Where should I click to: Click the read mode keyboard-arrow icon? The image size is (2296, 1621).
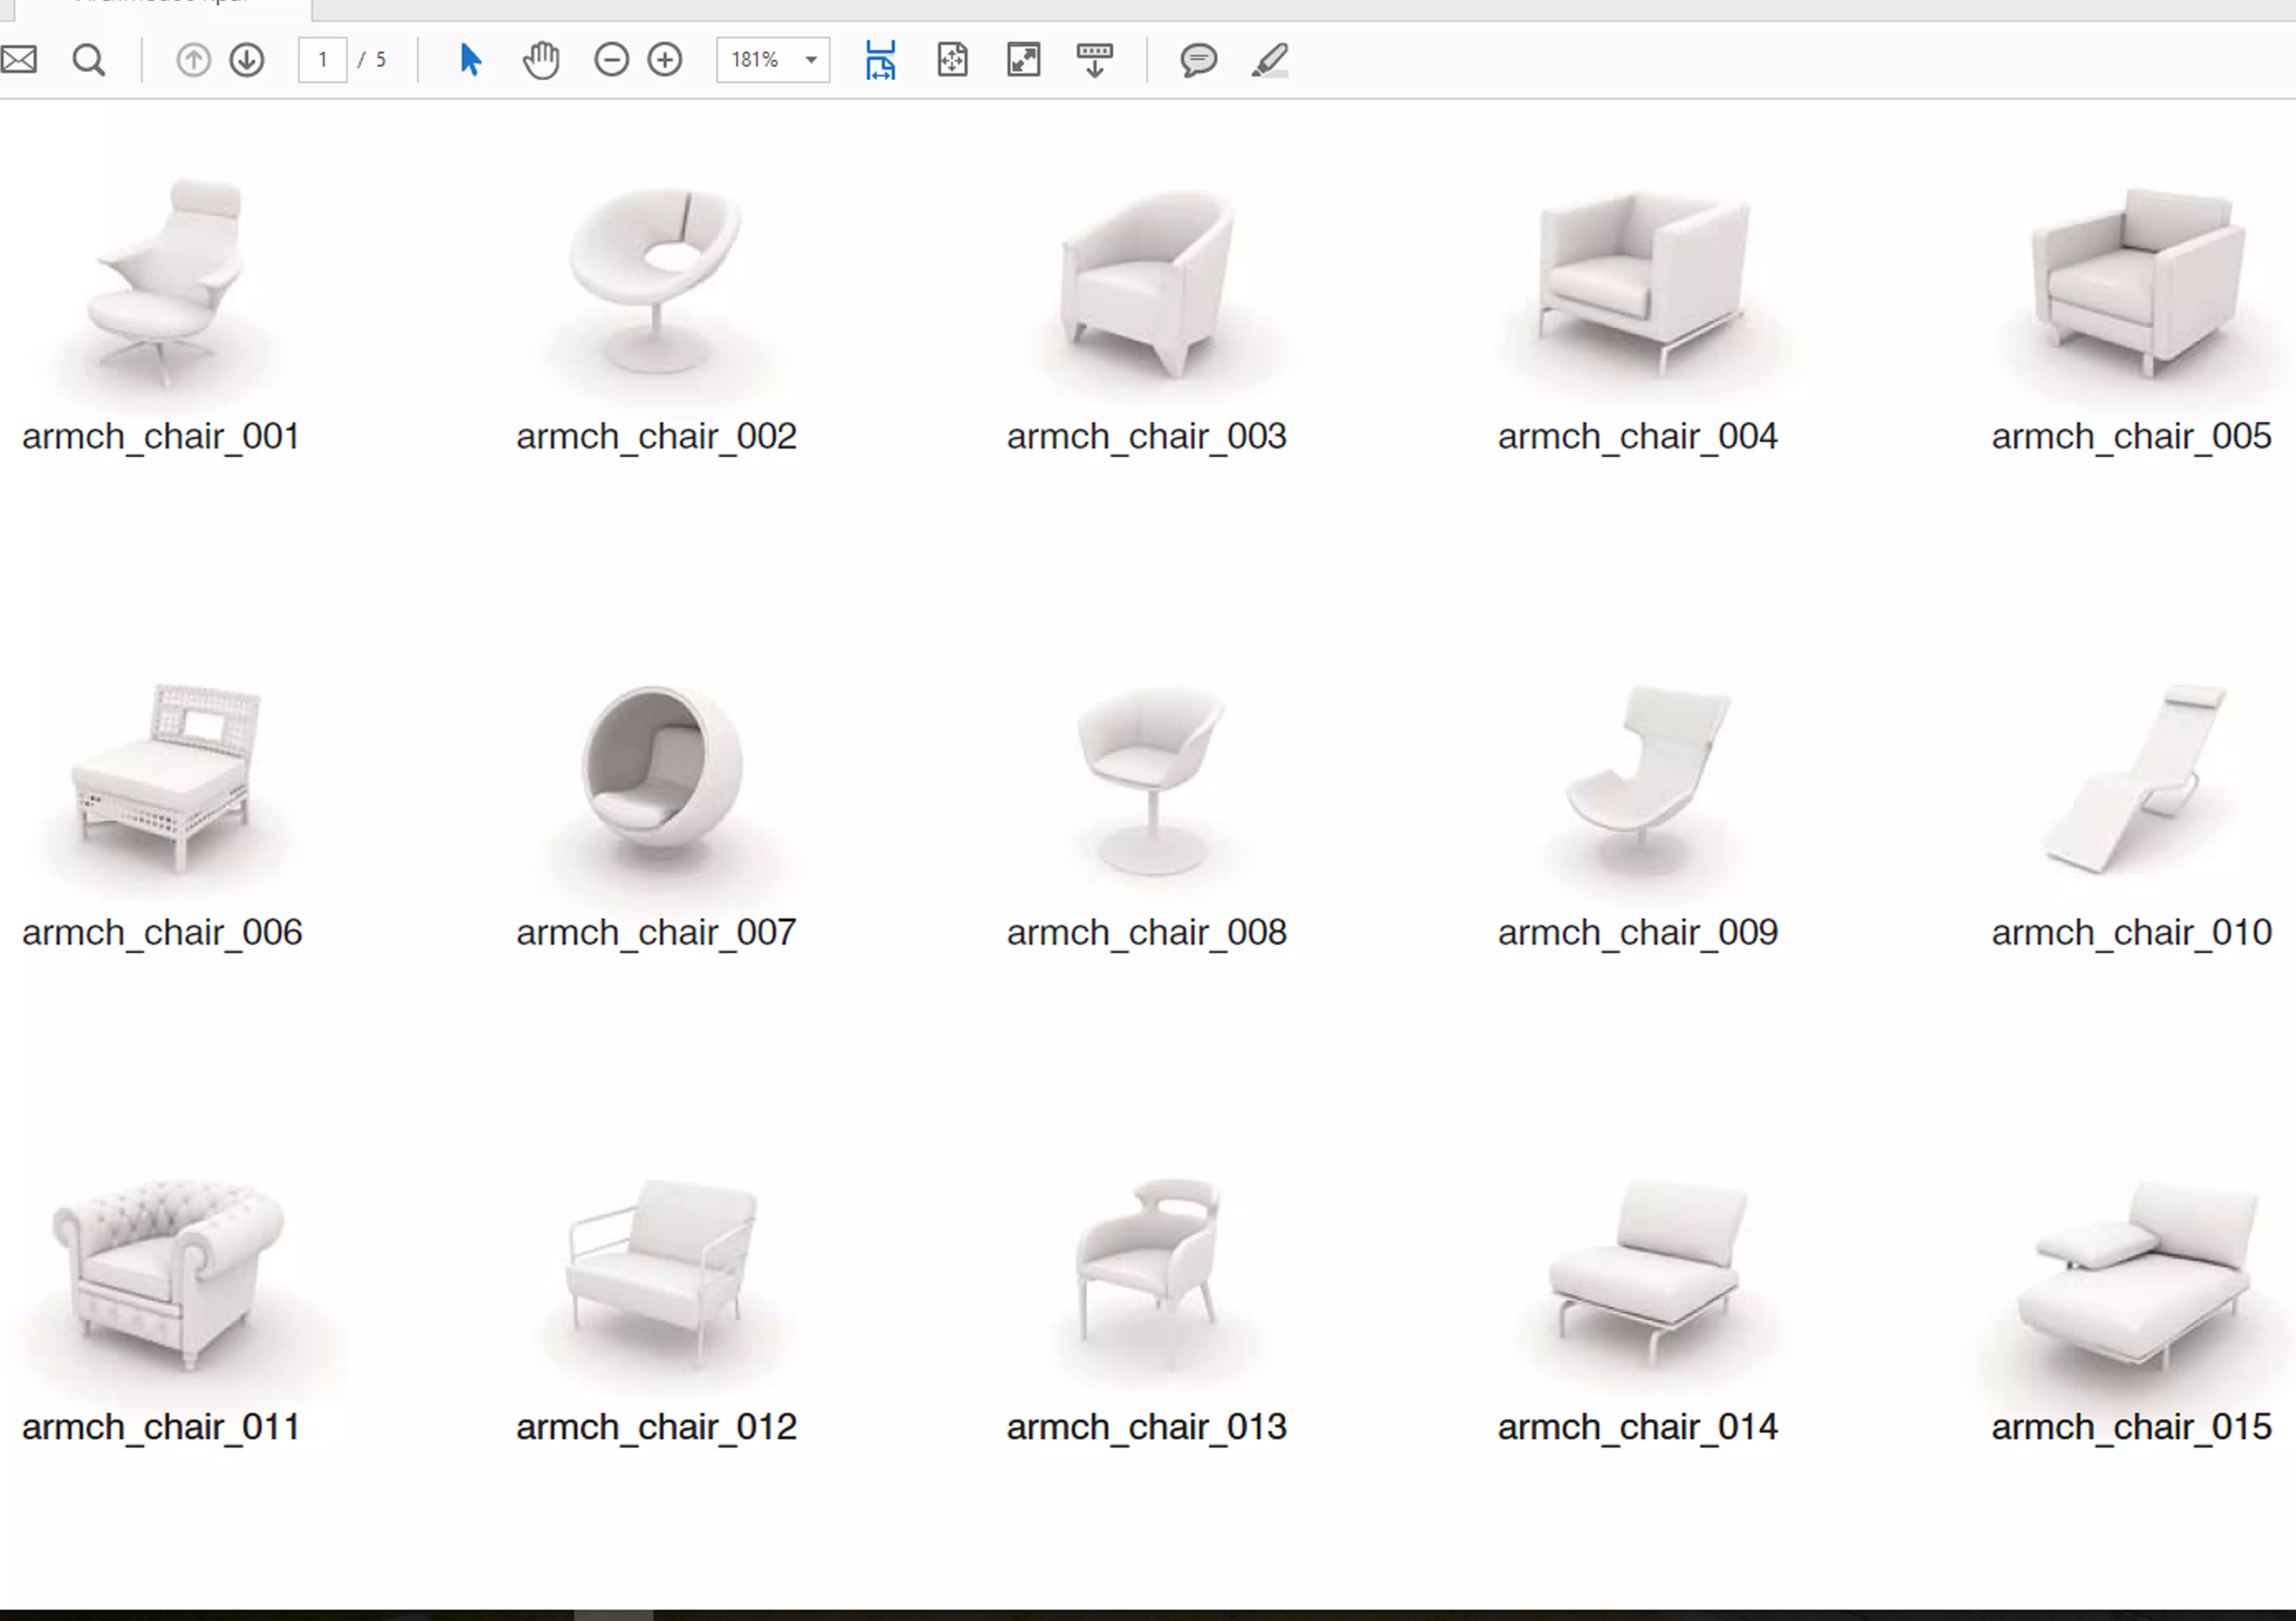[x=1095, y=60]
